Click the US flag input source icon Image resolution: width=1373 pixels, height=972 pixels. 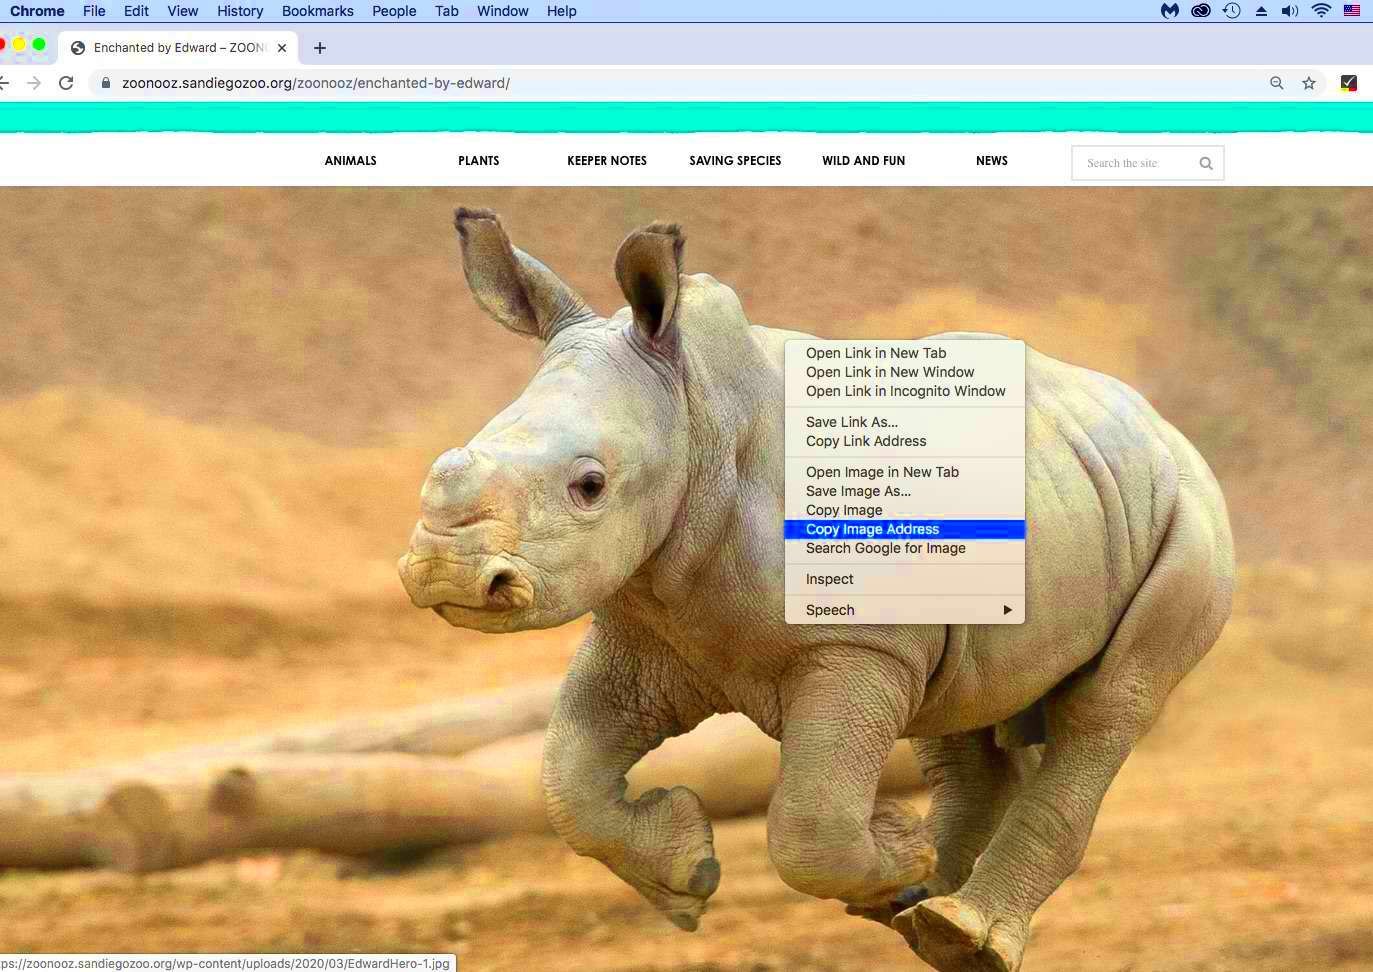pyautogui.click(x=1352, y=11)
